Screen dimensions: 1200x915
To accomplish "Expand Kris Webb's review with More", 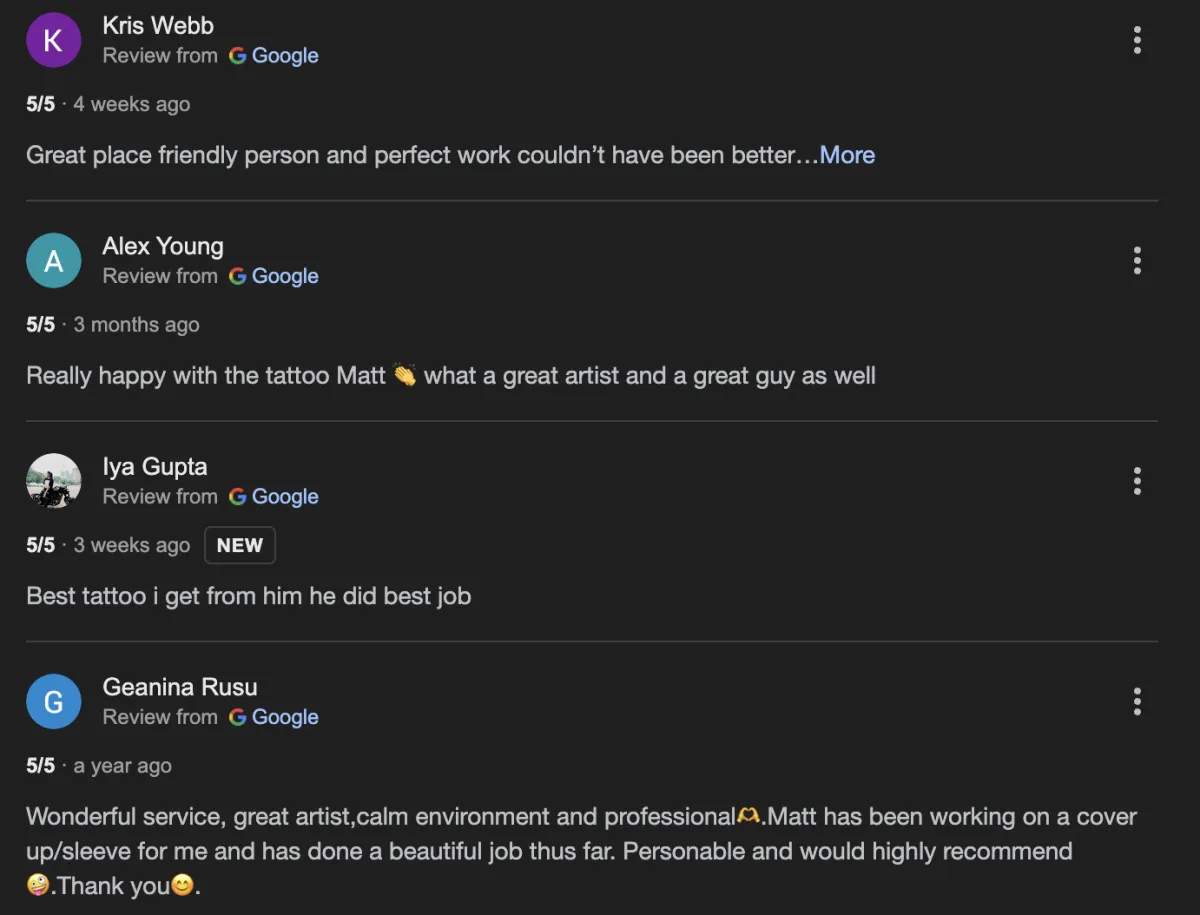I will click(x=847, y=155).
